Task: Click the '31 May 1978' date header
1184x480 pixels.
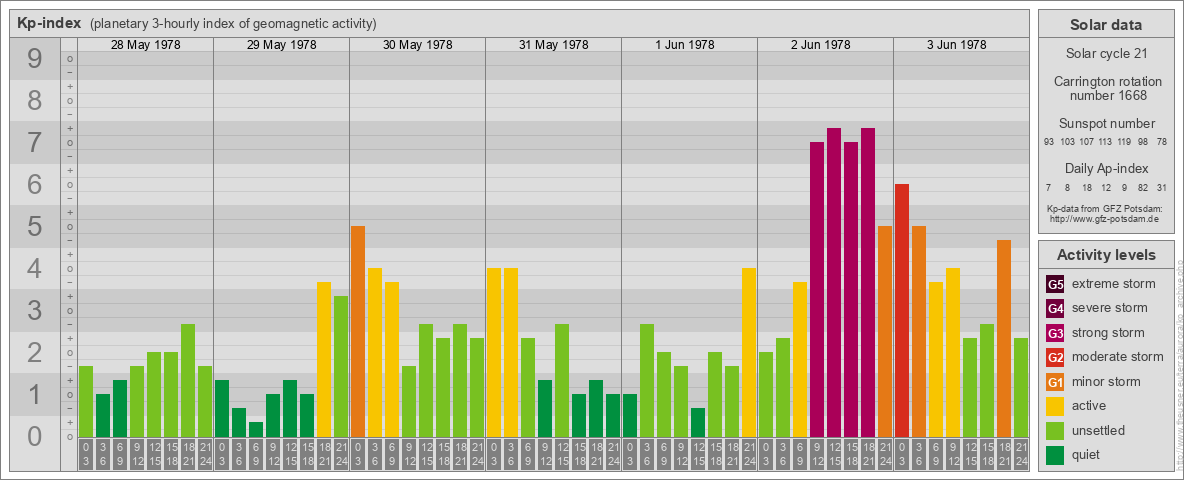Action: (x=553, y=45)
